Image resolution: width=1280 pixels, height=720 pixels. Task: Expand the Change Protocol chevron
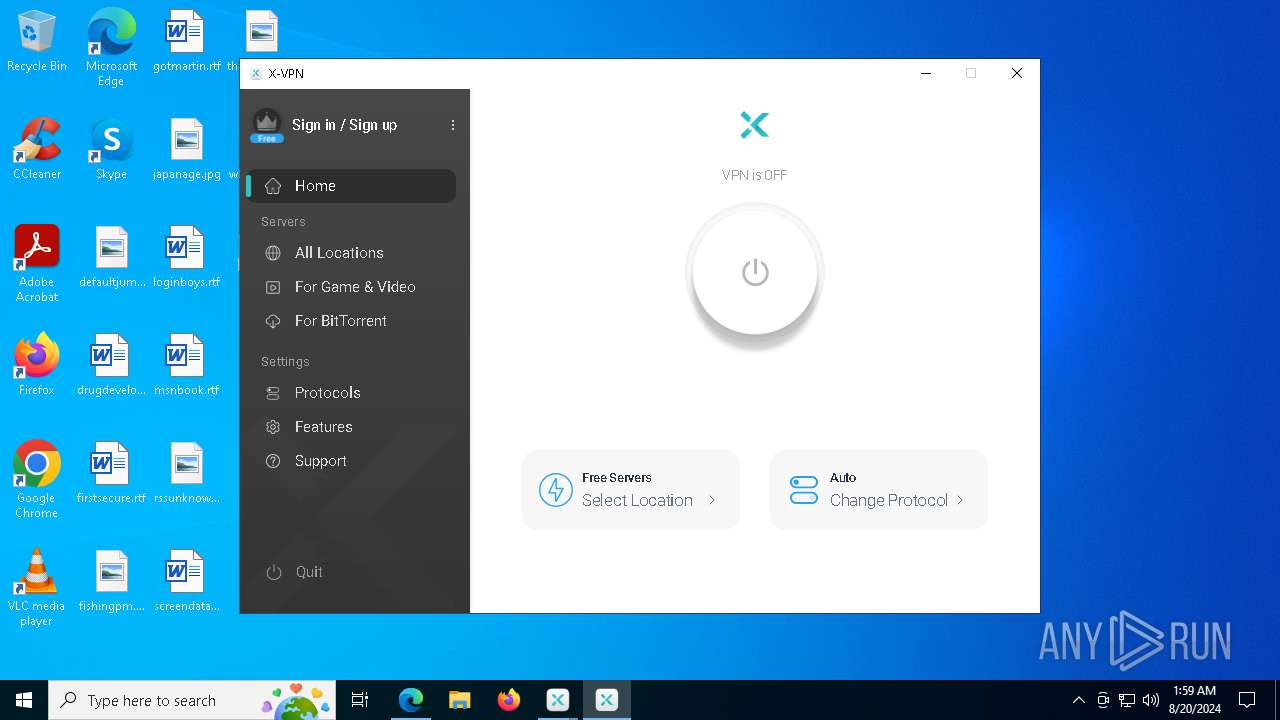click(x=960, y=500)
